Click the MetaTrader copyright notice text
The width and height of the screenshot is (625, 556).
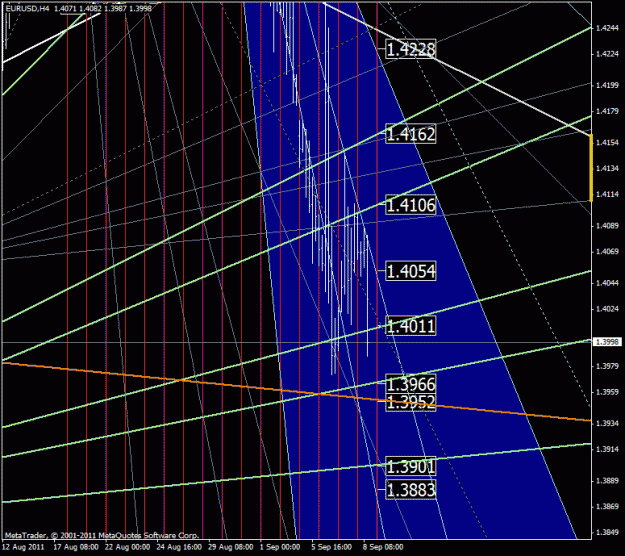tap(102, 535)
